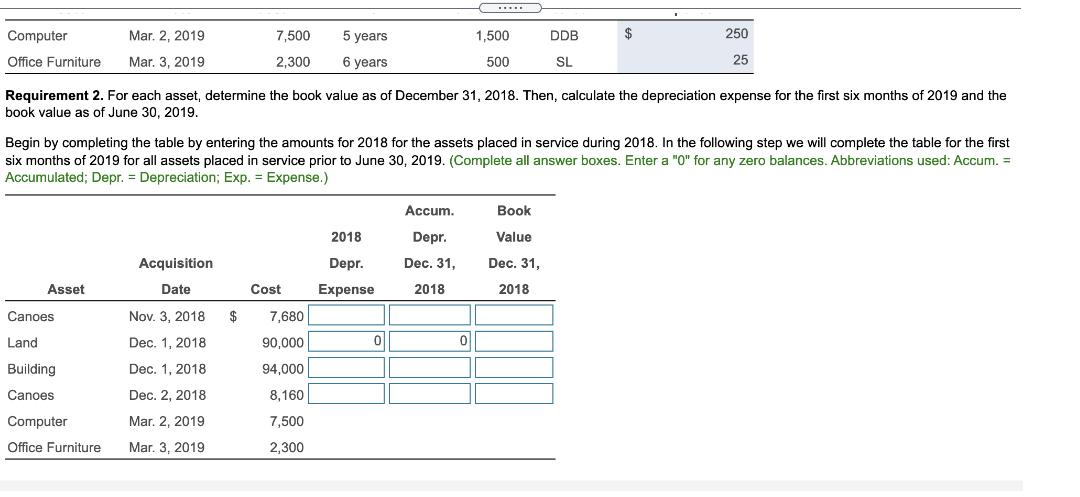Click Canoes Nov. 3 2018 Depr. Expense box
Viewport: 1080px width, 497px height.
click(346, 316)
